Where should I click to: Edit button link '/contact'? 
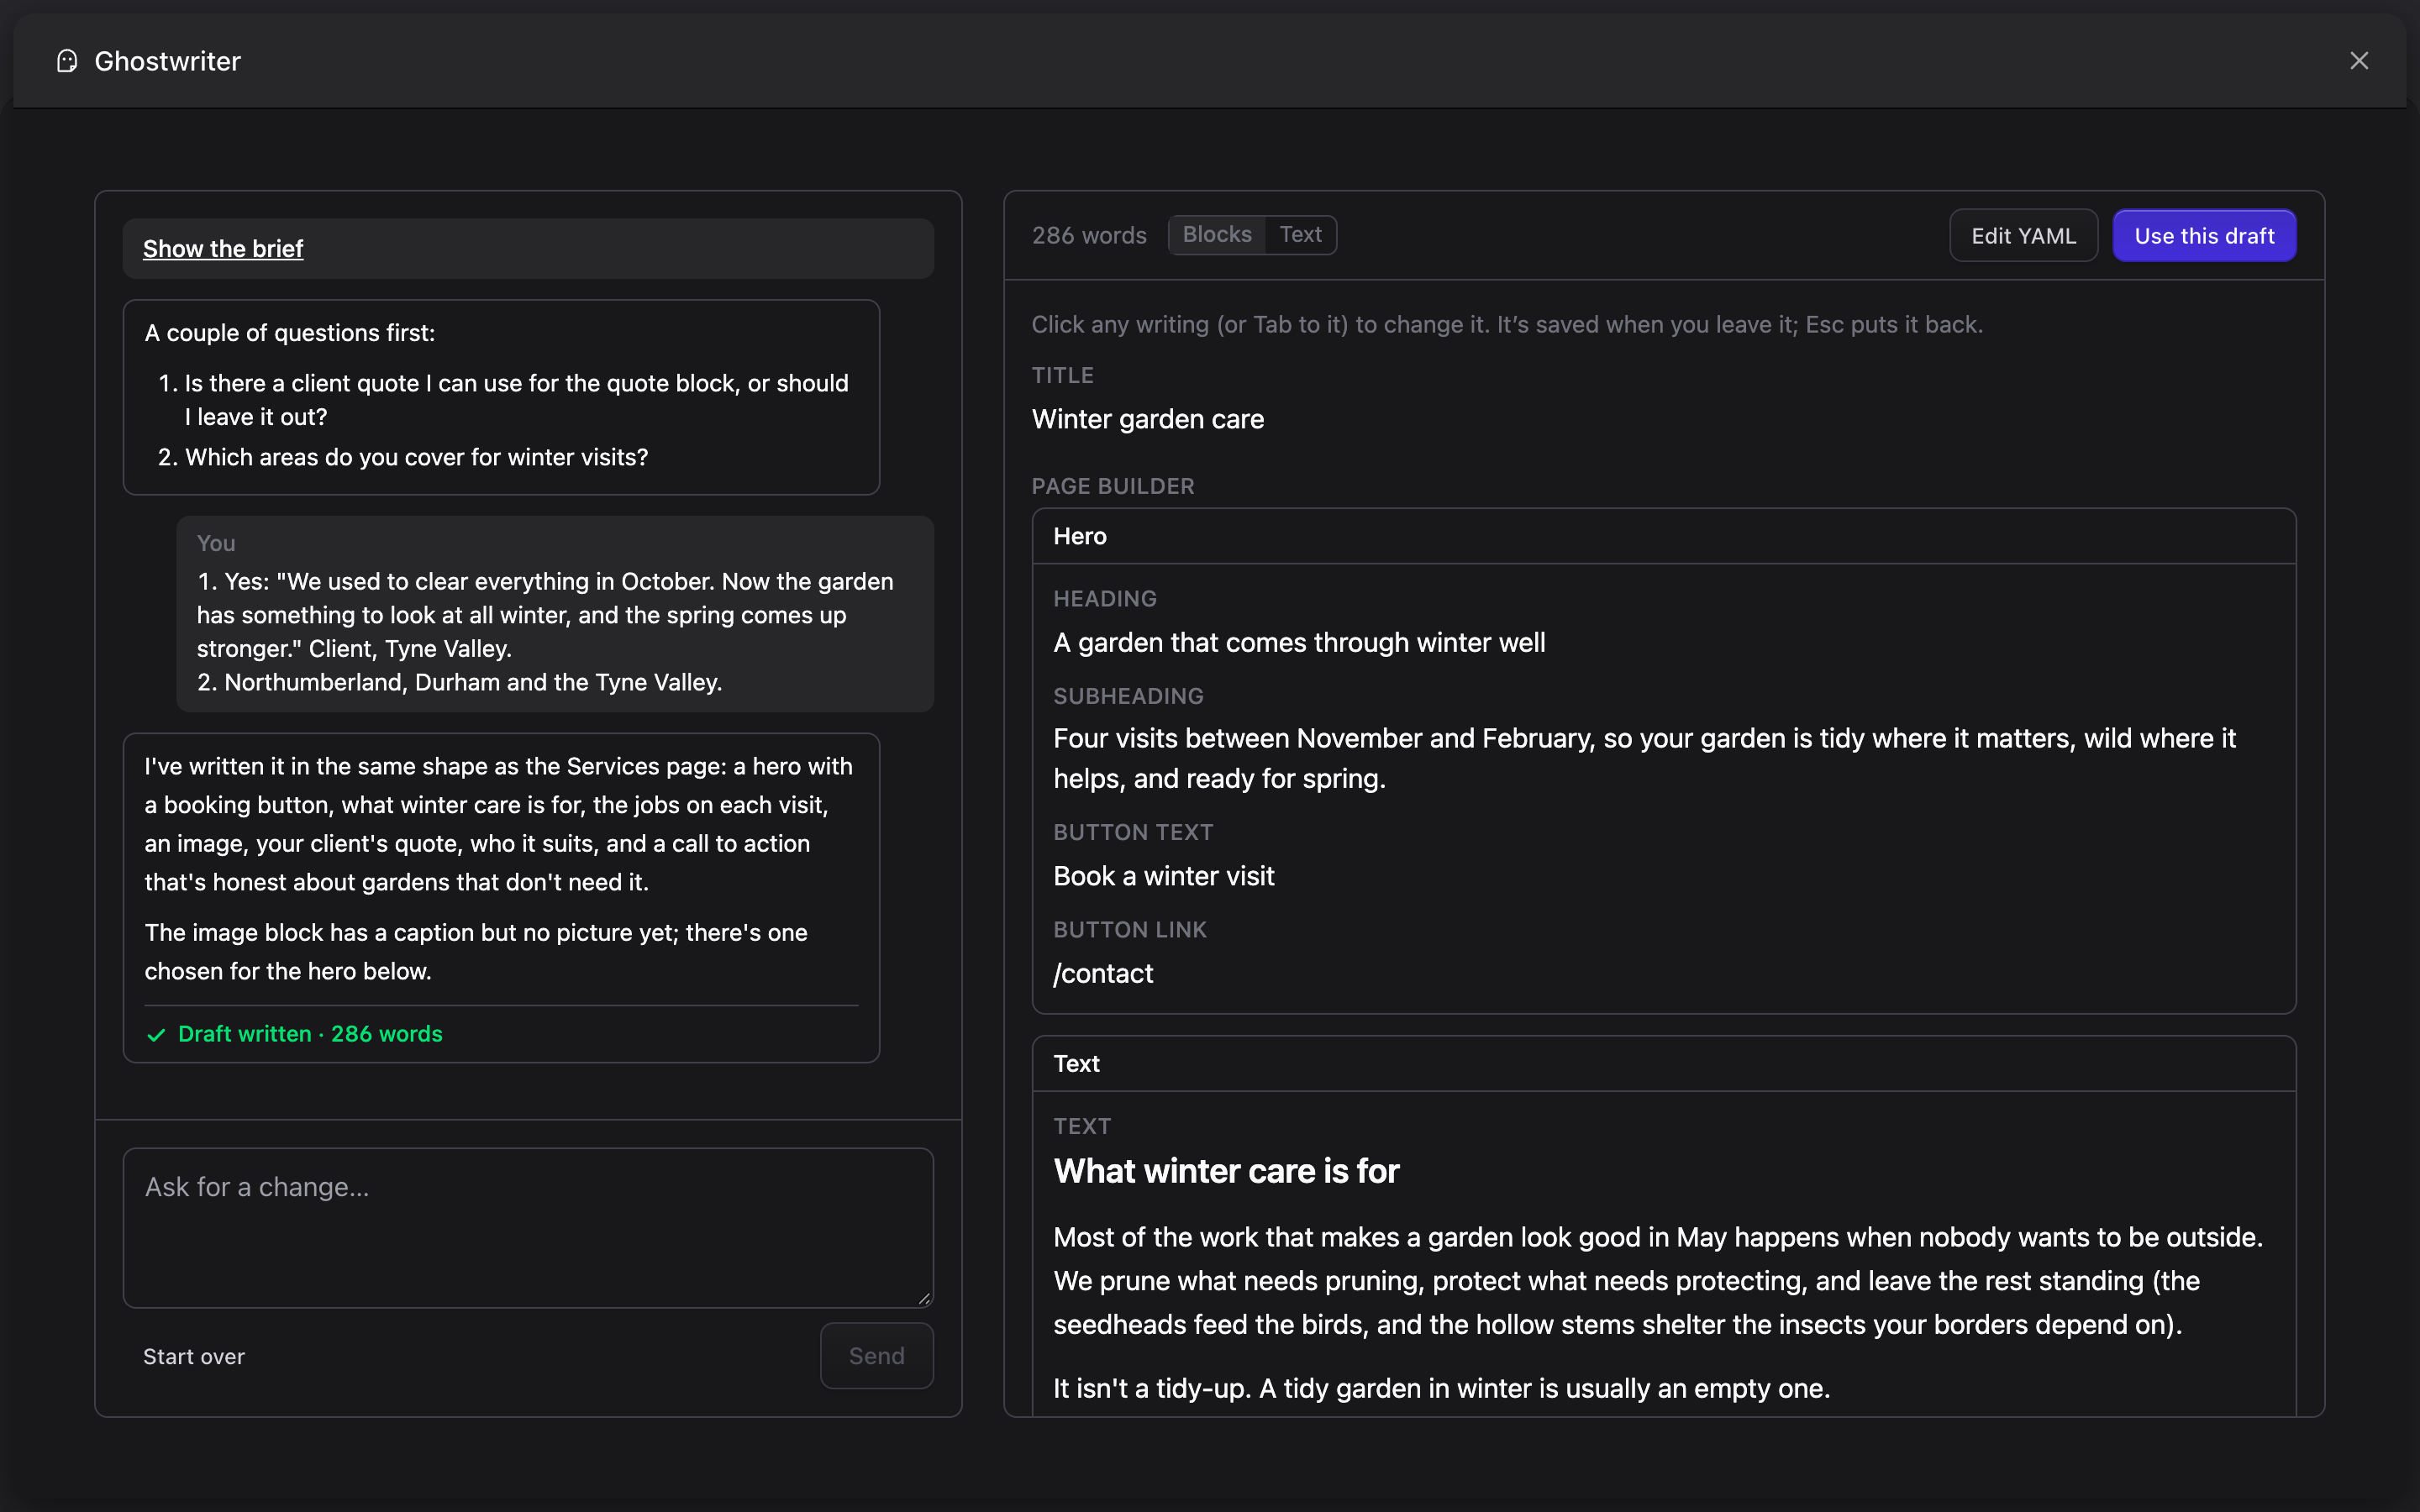click(1103, 973)
